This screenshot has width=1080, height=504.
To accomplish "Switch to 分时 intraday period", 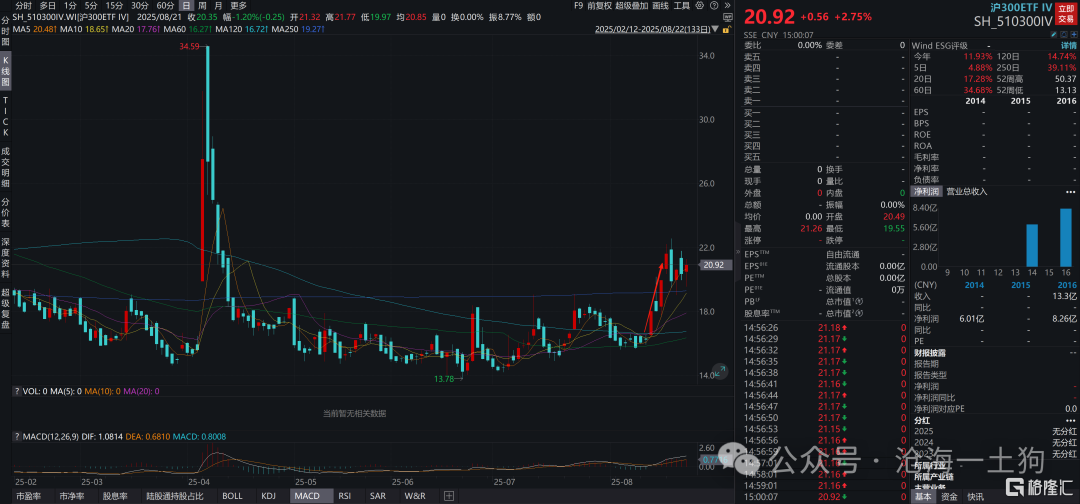I will 23,6.
